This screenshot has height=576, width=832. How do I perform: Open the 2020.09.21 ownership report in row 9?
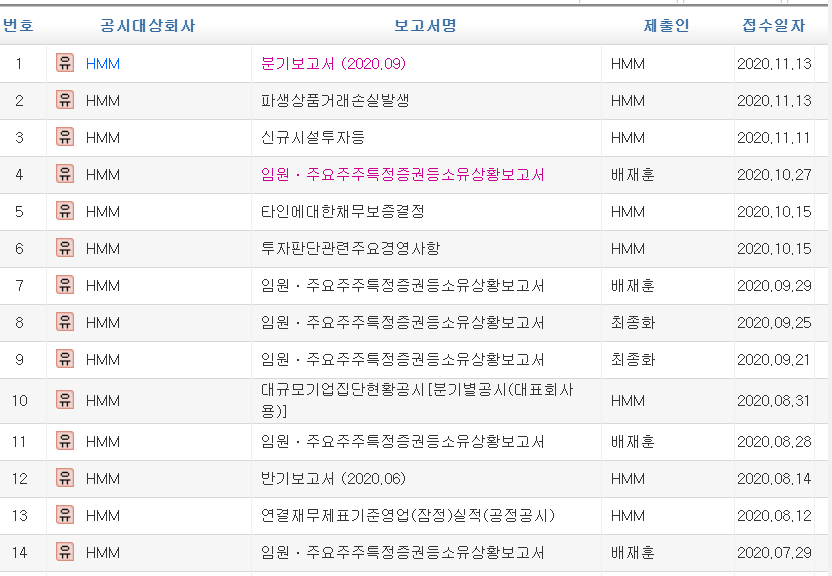click(402, 360)
